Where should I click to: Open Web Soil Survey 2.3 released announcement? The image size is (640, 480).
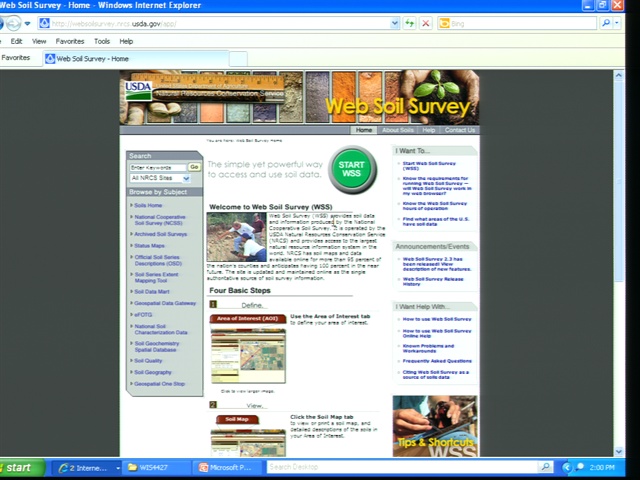point(437,264)
